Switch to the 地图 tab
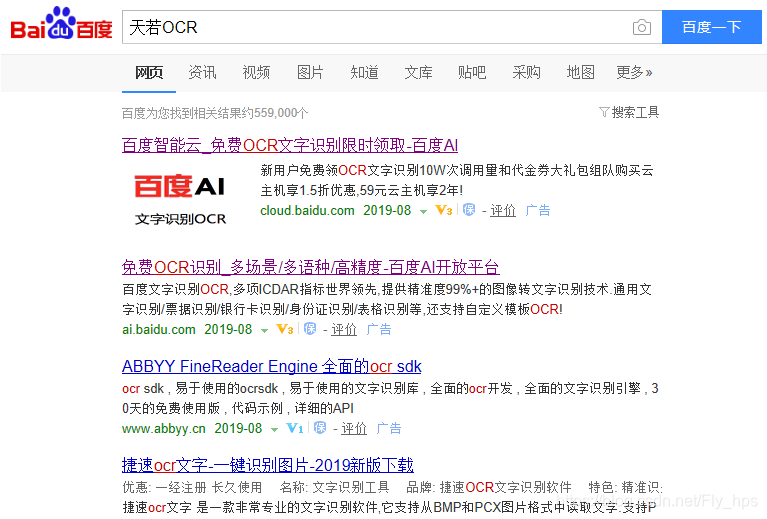767x519 pixels. (580, 72)
